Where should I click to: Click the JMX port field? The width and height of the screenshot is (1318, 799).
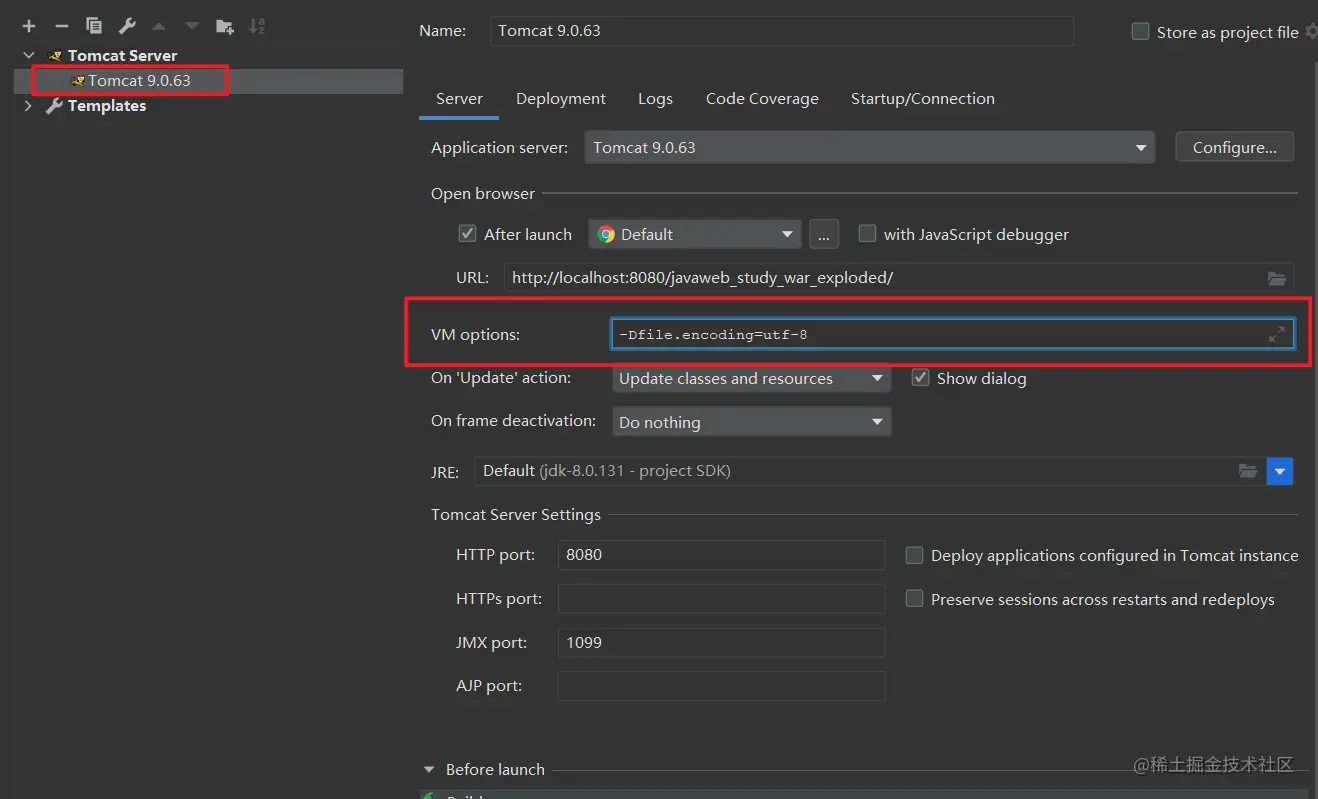tap(721, 643)
